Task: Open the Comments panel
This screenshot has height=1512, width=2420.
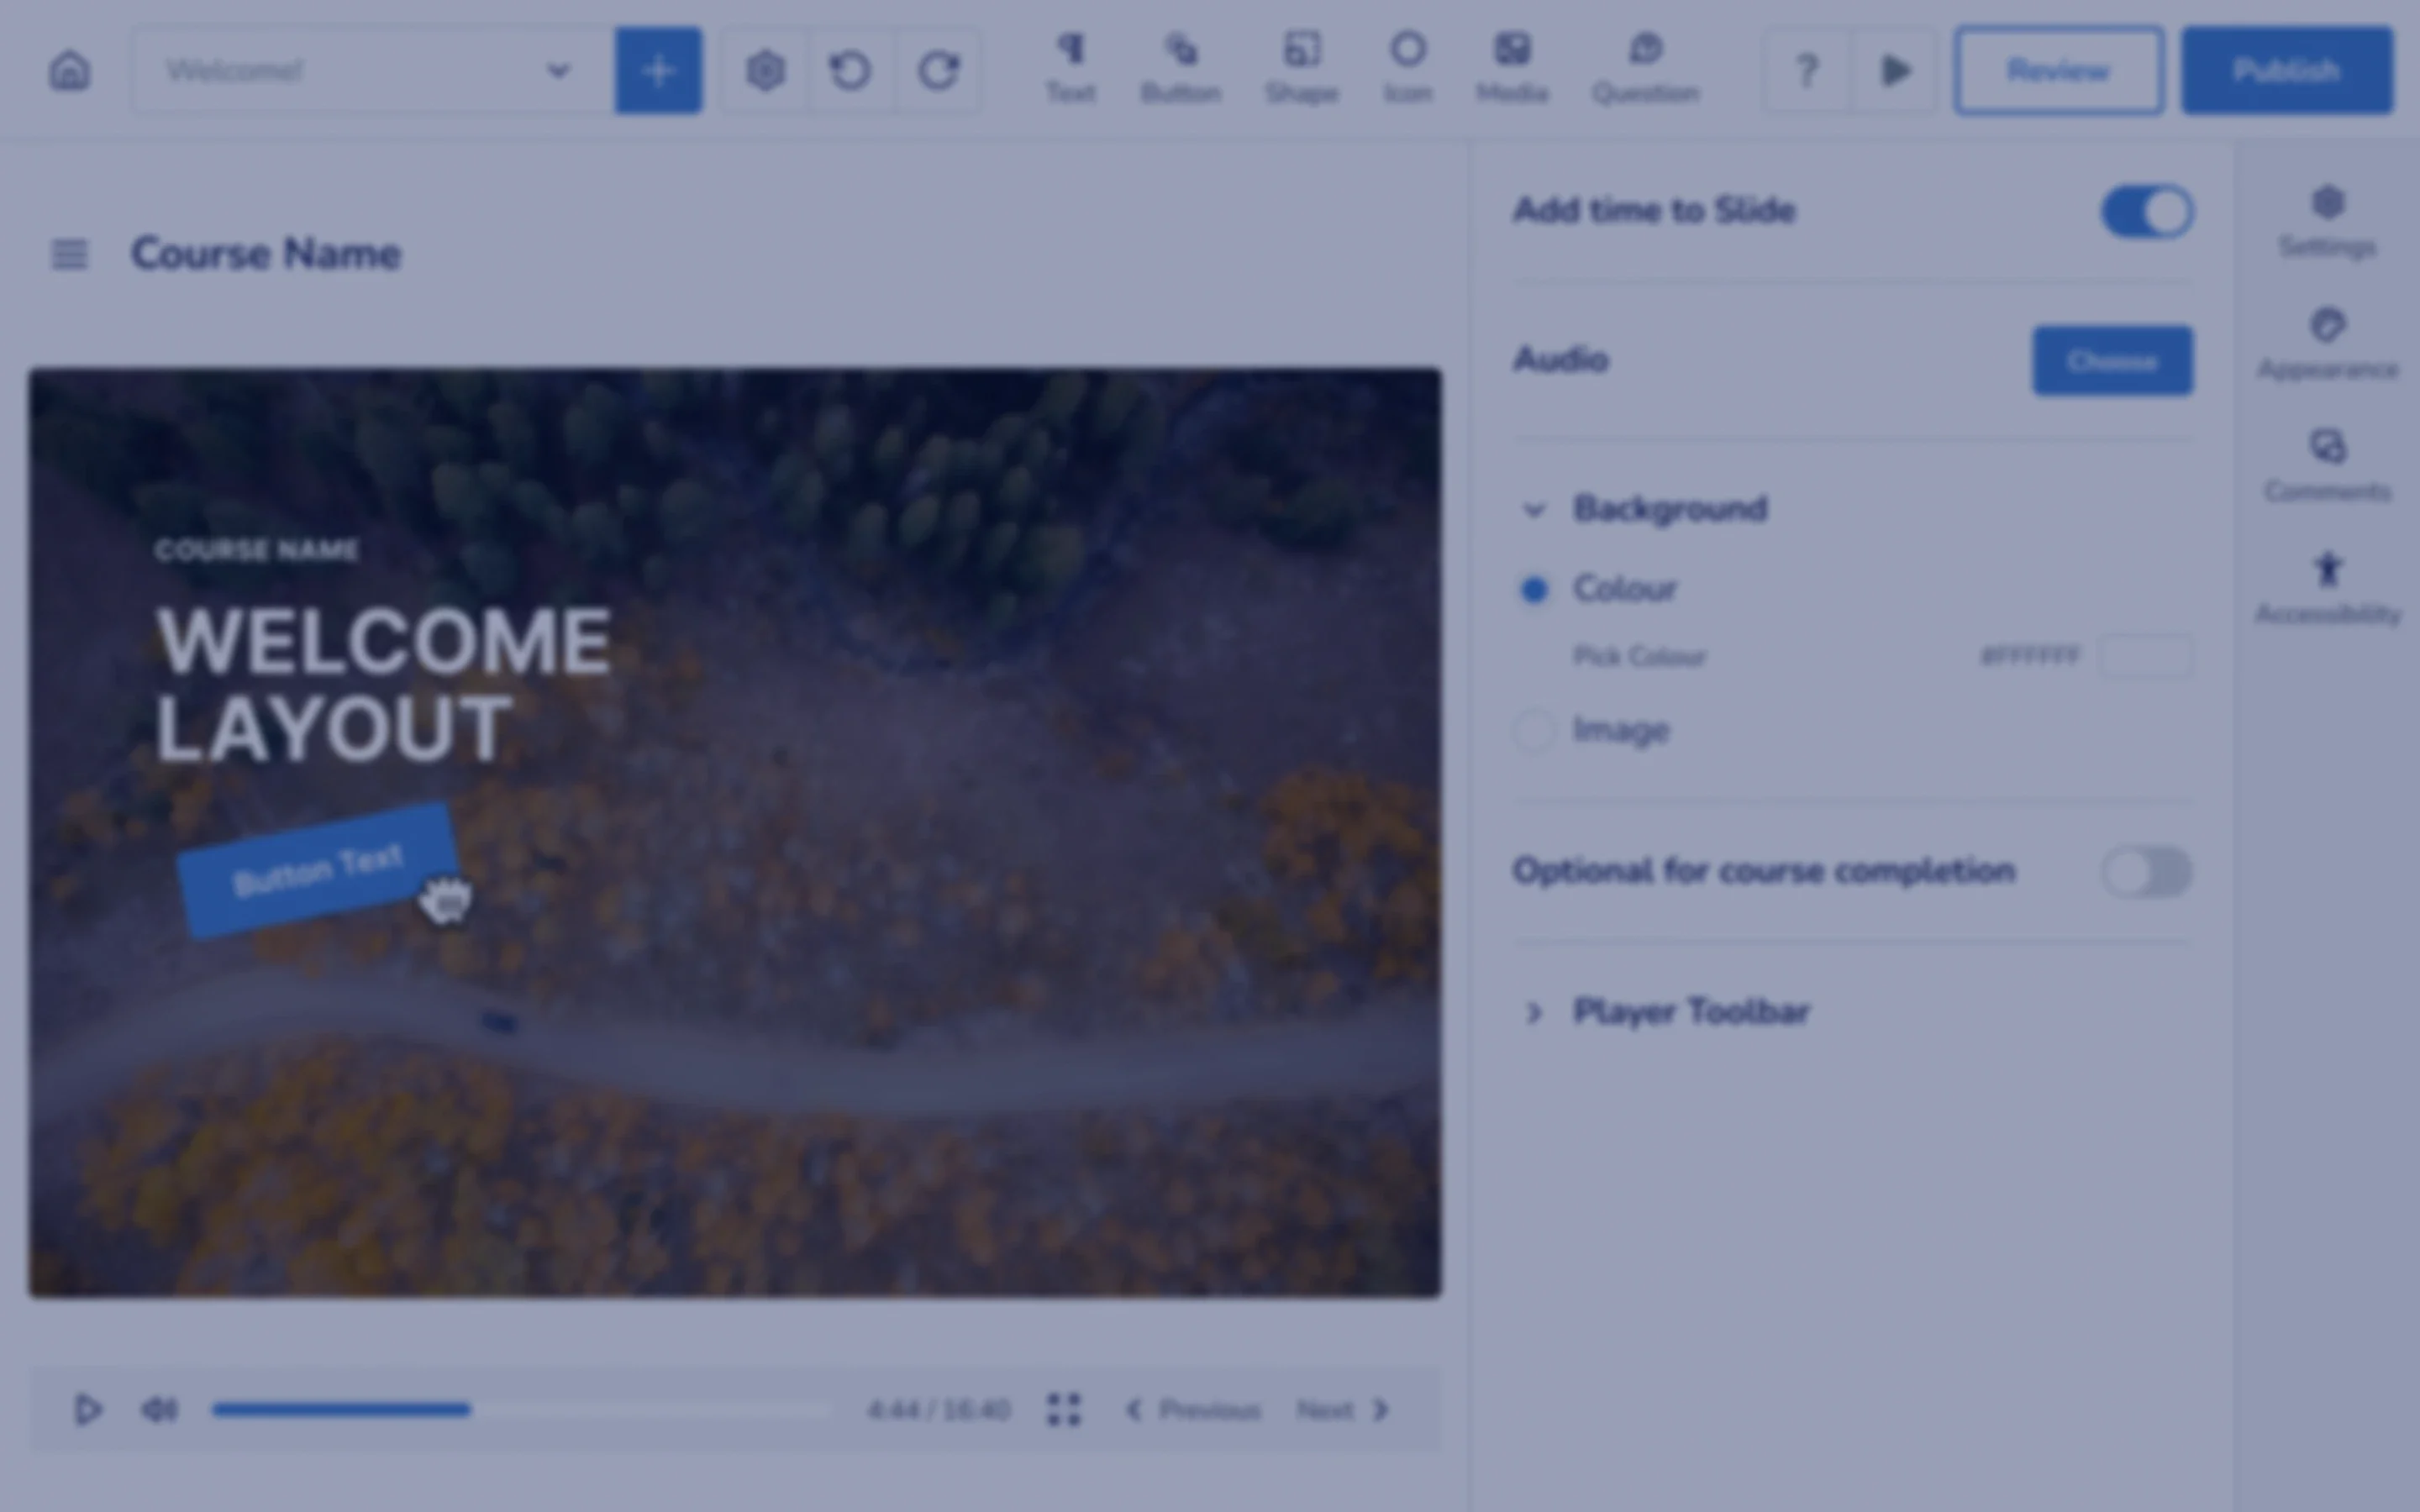Action: click(2328, 450)
